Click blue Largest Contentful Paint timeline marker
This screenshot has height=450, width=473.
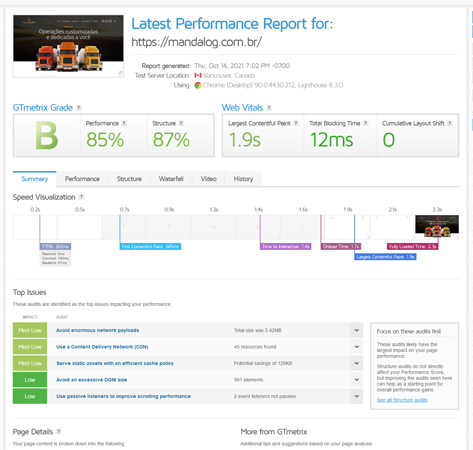click(385, 257)
